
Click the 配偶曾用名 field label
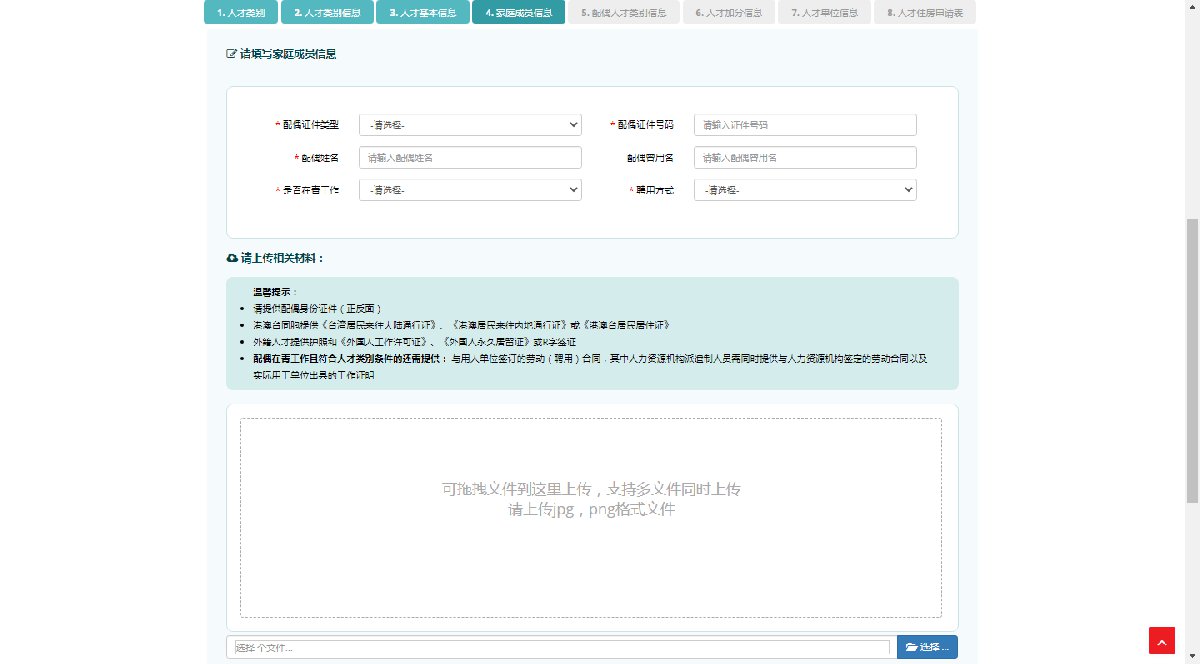click(x=651, y=158)
